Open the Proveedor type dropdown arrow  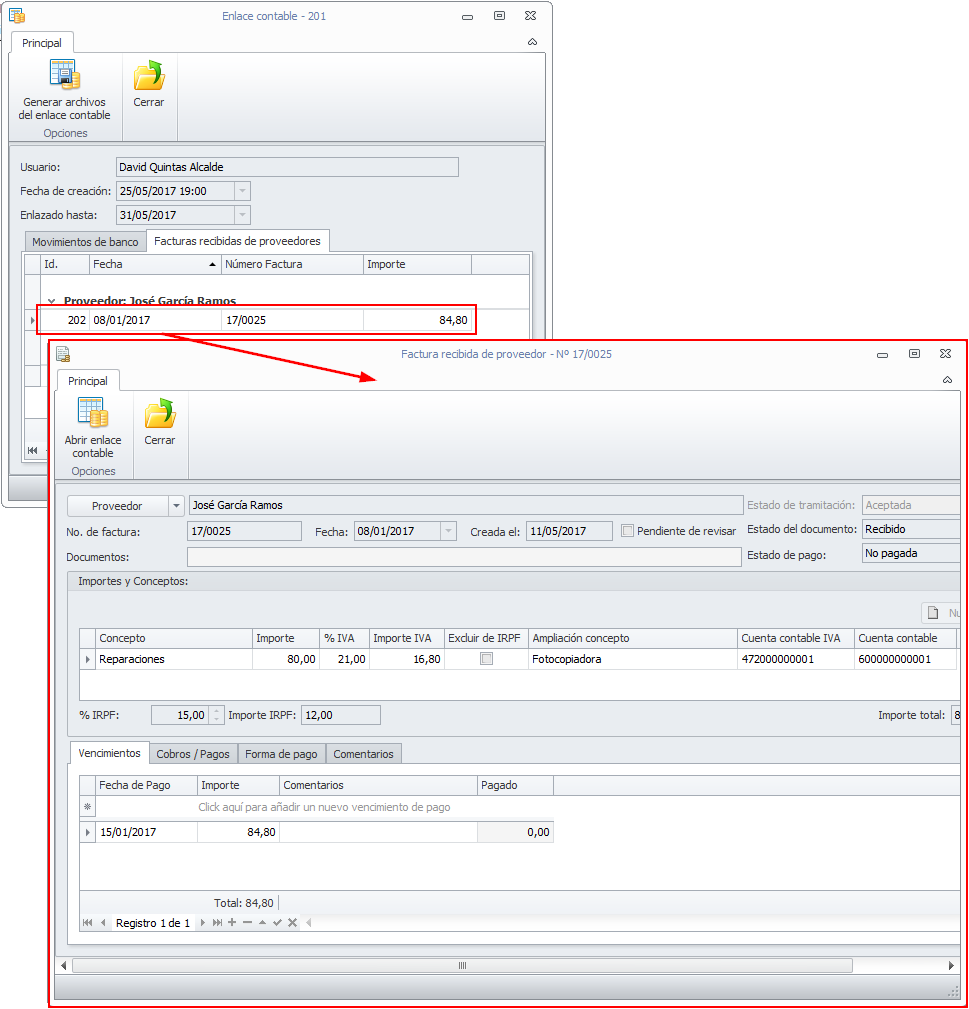[x=176, y=506]
